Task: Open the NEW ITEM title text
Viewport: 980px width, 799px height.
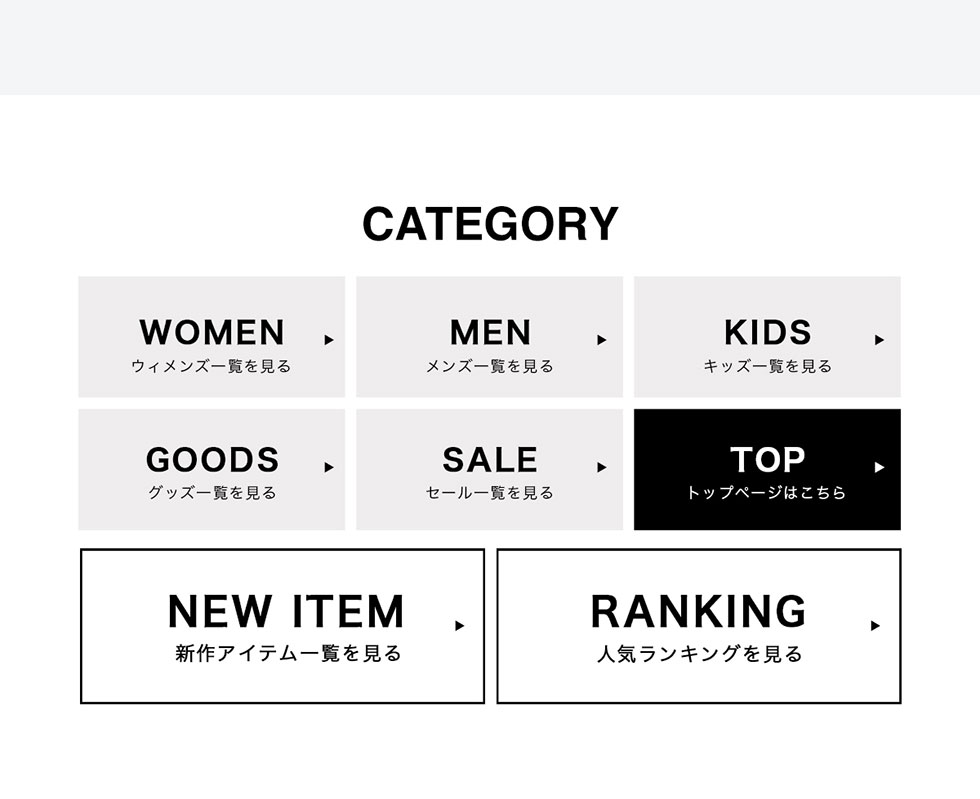Action: [x=286, y=611]
